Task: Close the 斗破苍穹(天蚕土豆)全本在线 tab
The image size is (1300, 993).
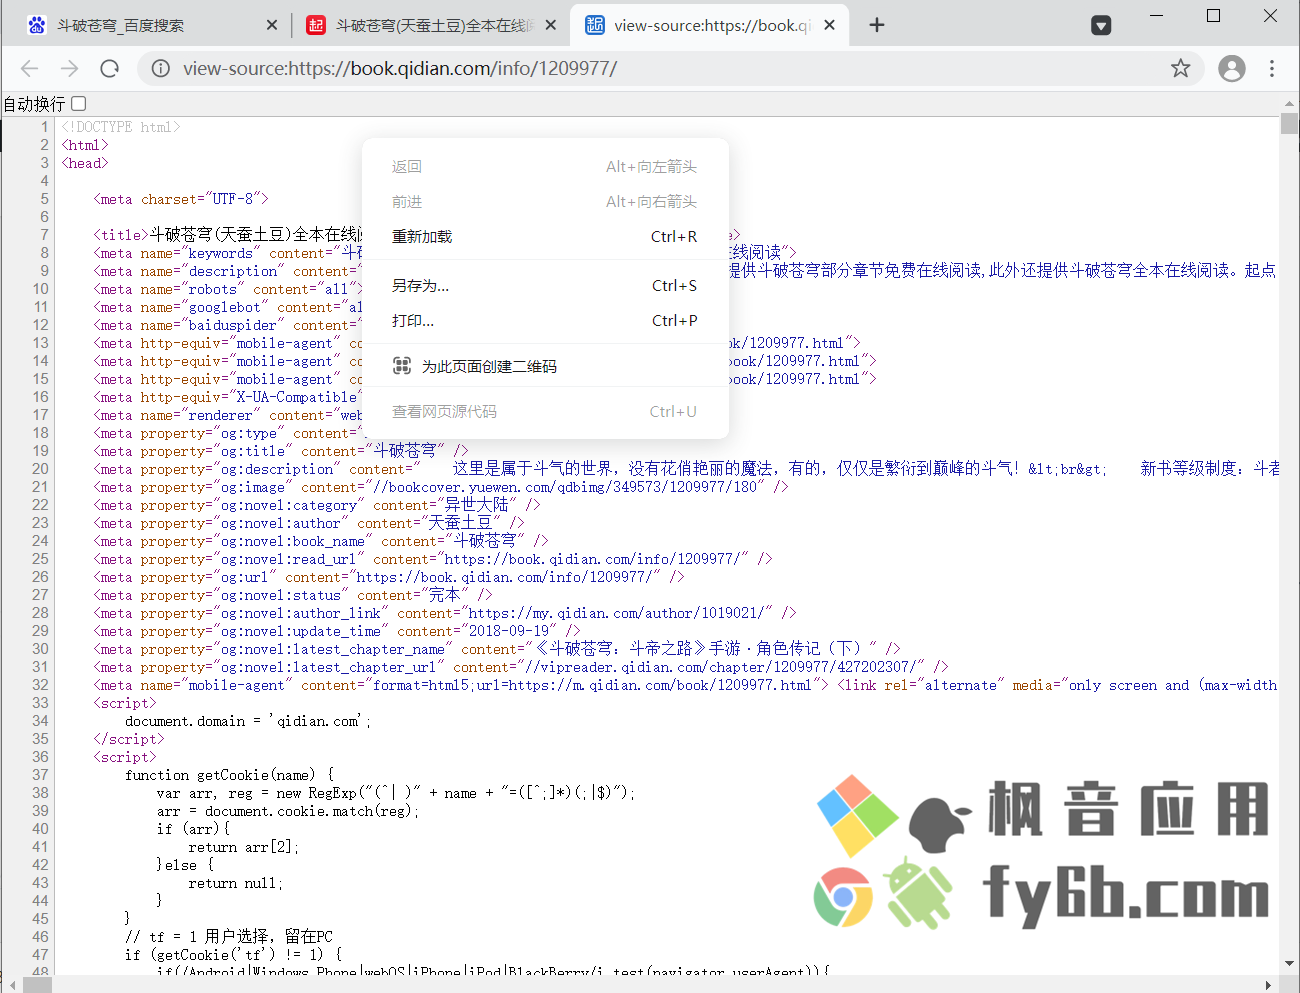Action: click(551, 25)
